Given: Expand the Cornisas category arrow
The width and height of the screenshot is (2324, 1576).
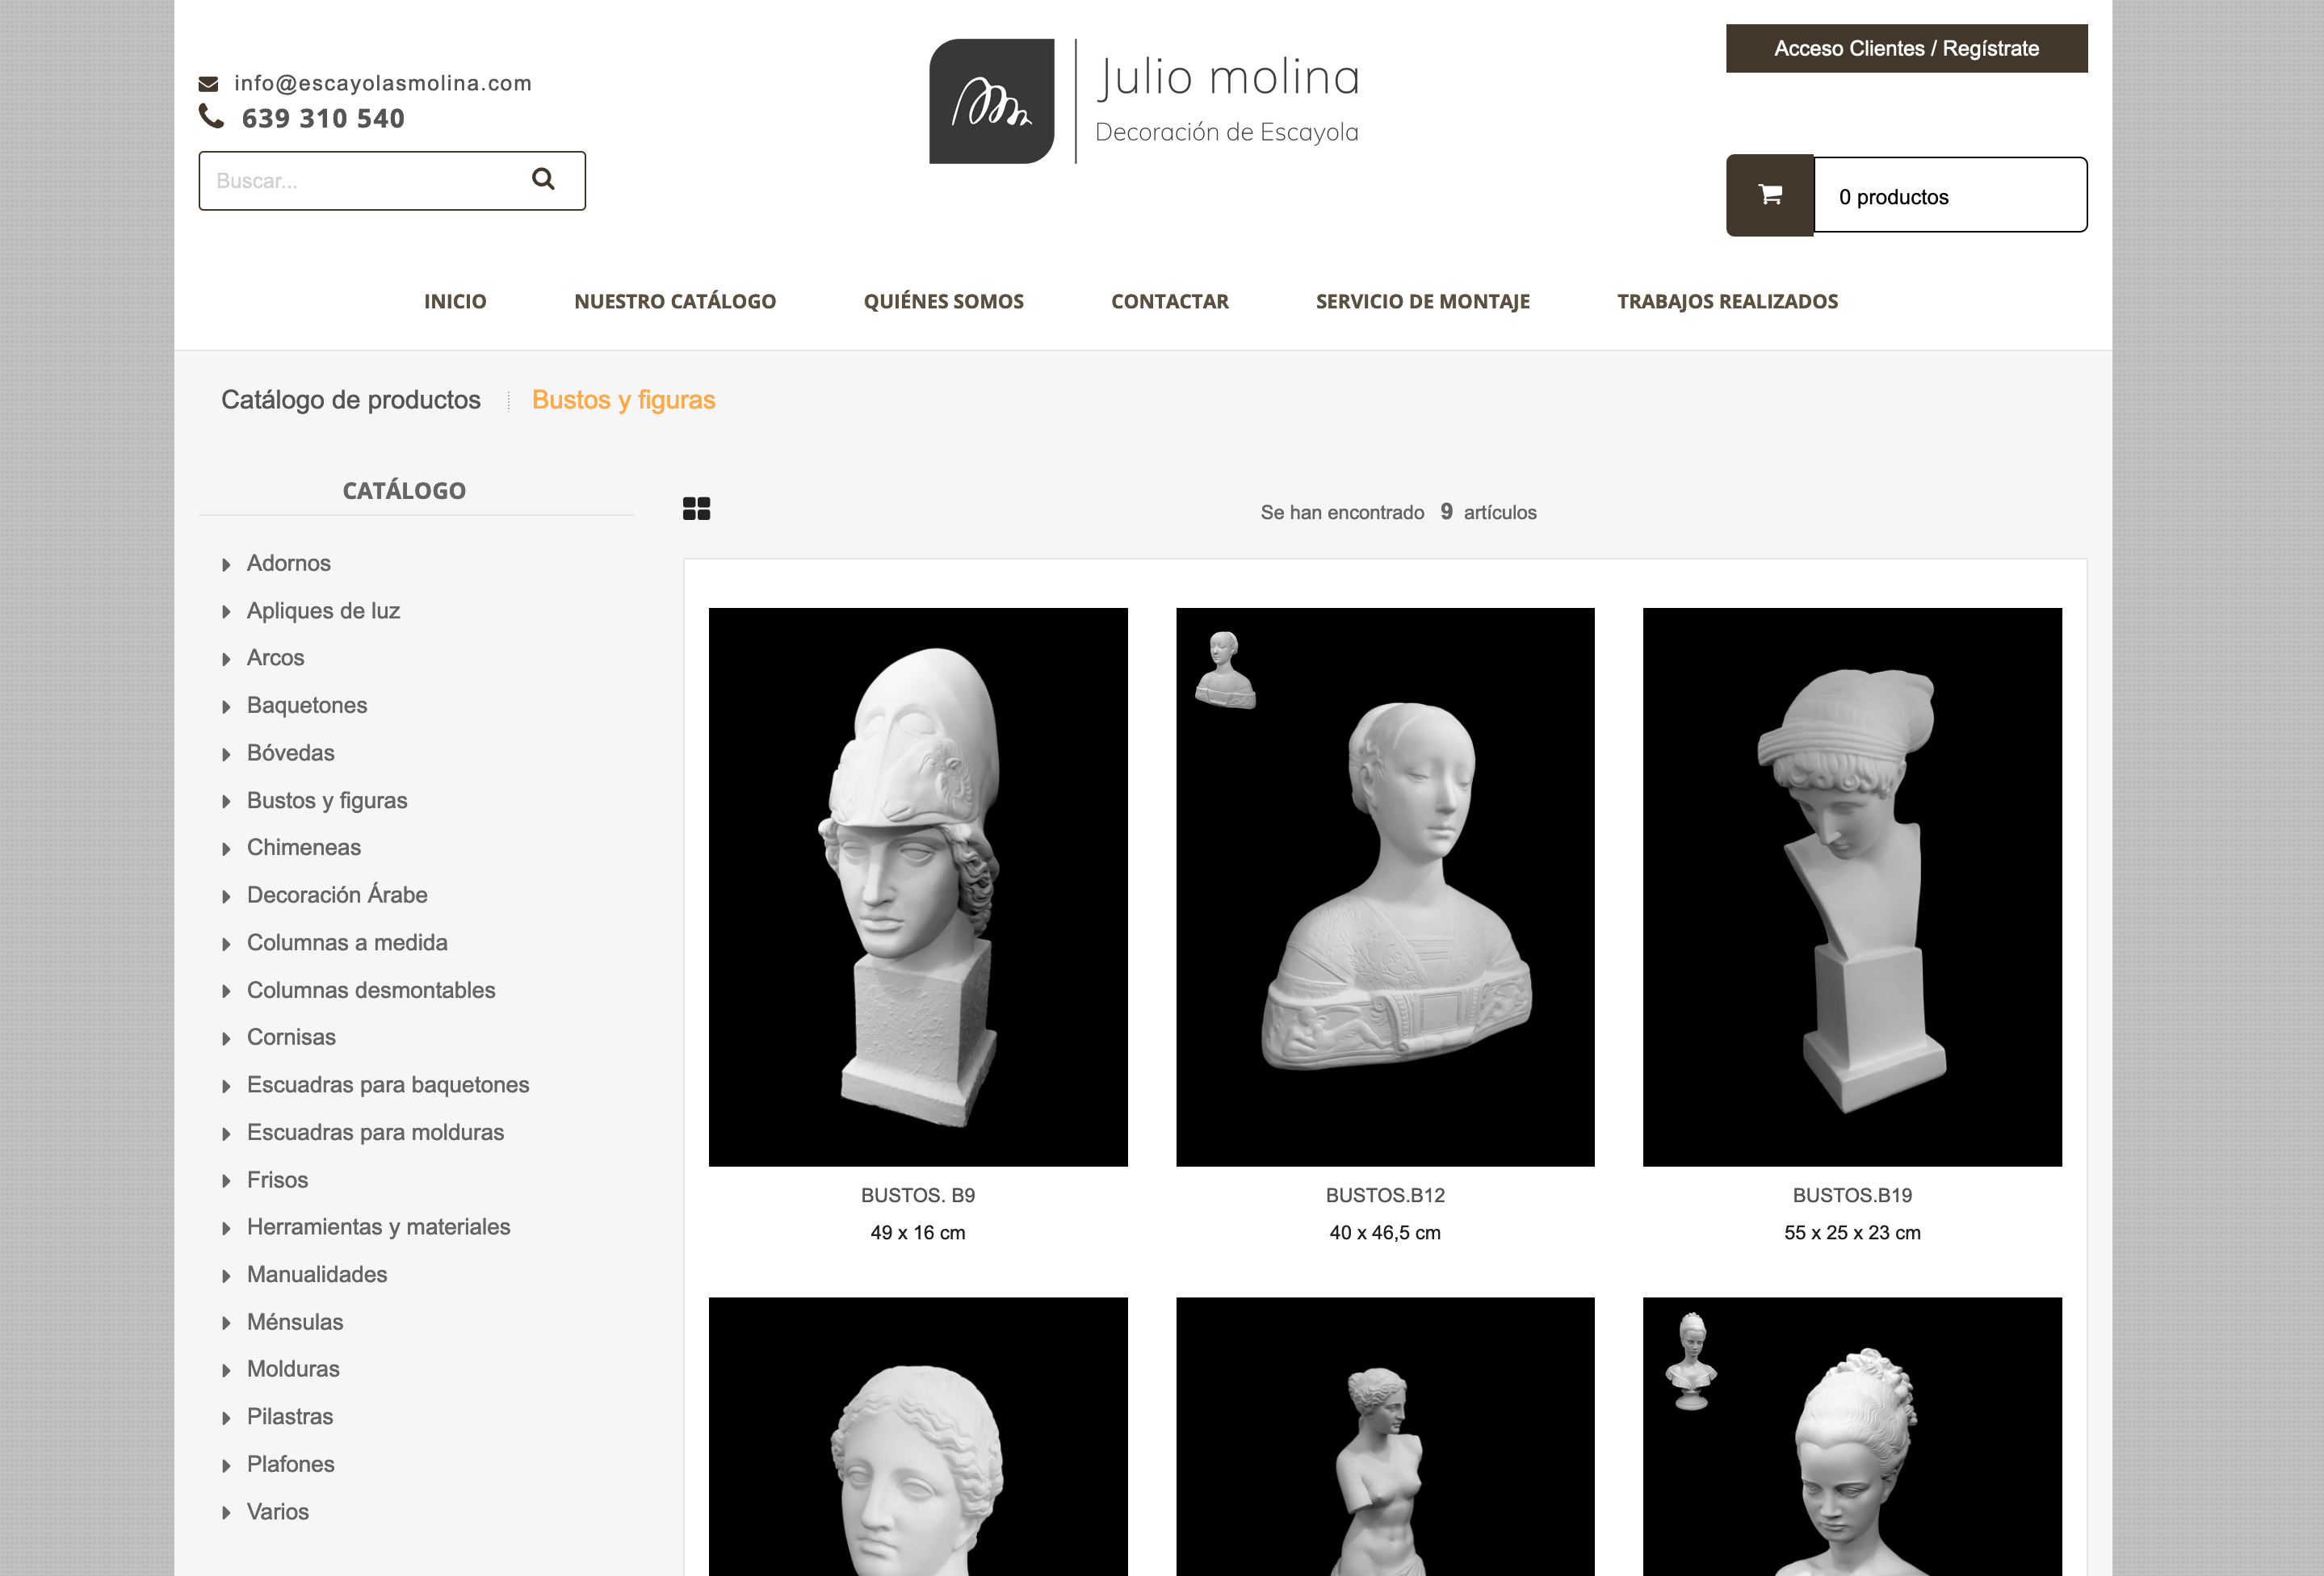Looking at the screenshot, I should (226, 1039).
